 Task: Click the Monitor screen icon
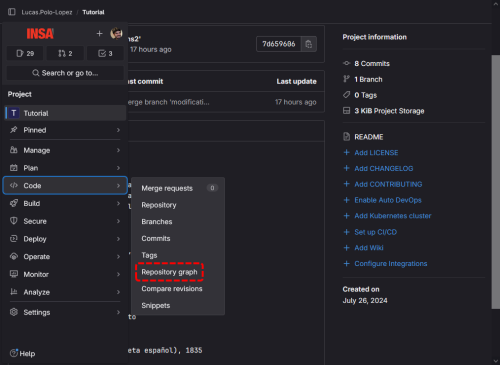click(14, 274)
